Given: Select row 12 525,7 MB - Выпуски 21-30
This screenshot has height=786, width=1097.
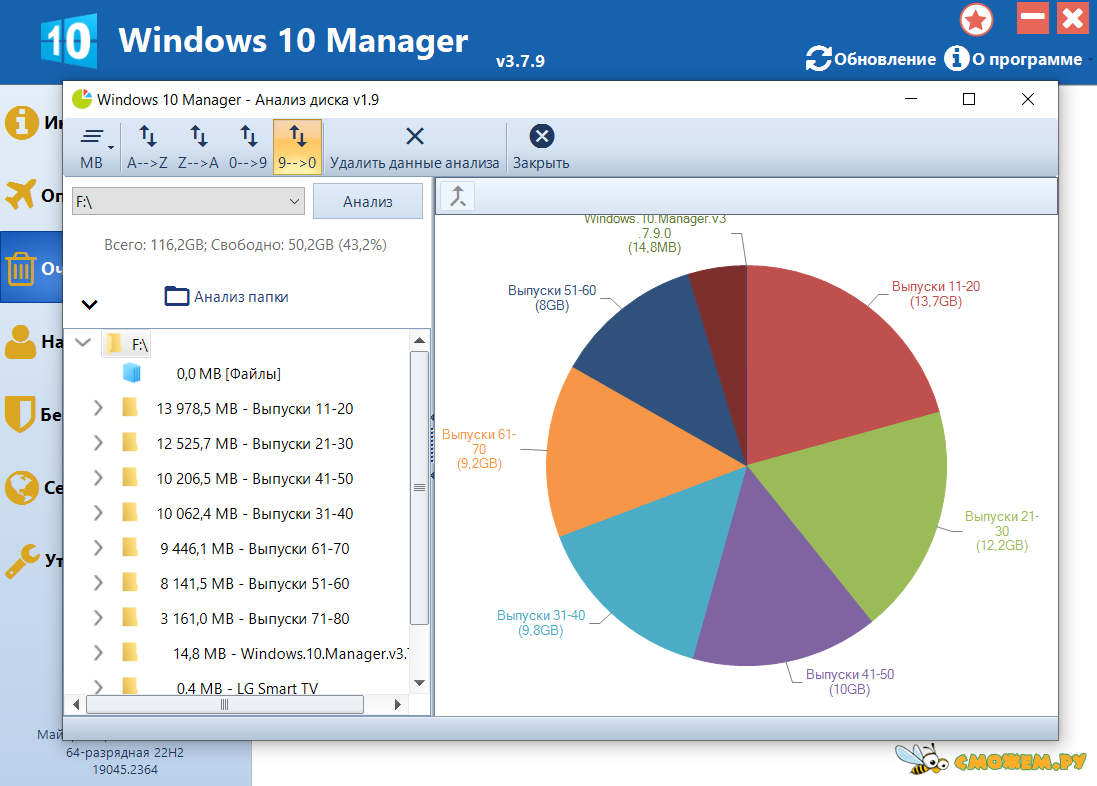Looking at the screenshot, I should [255, 444].
